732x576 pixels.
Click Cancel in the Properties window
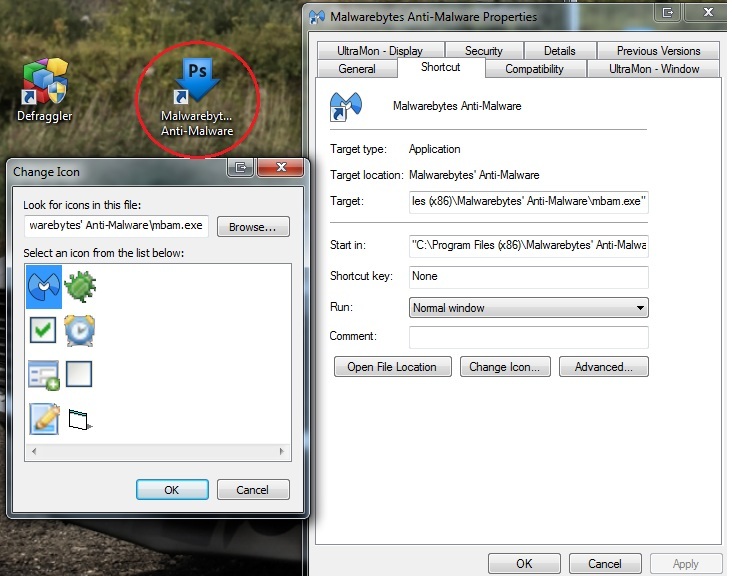tap(605, 563)
